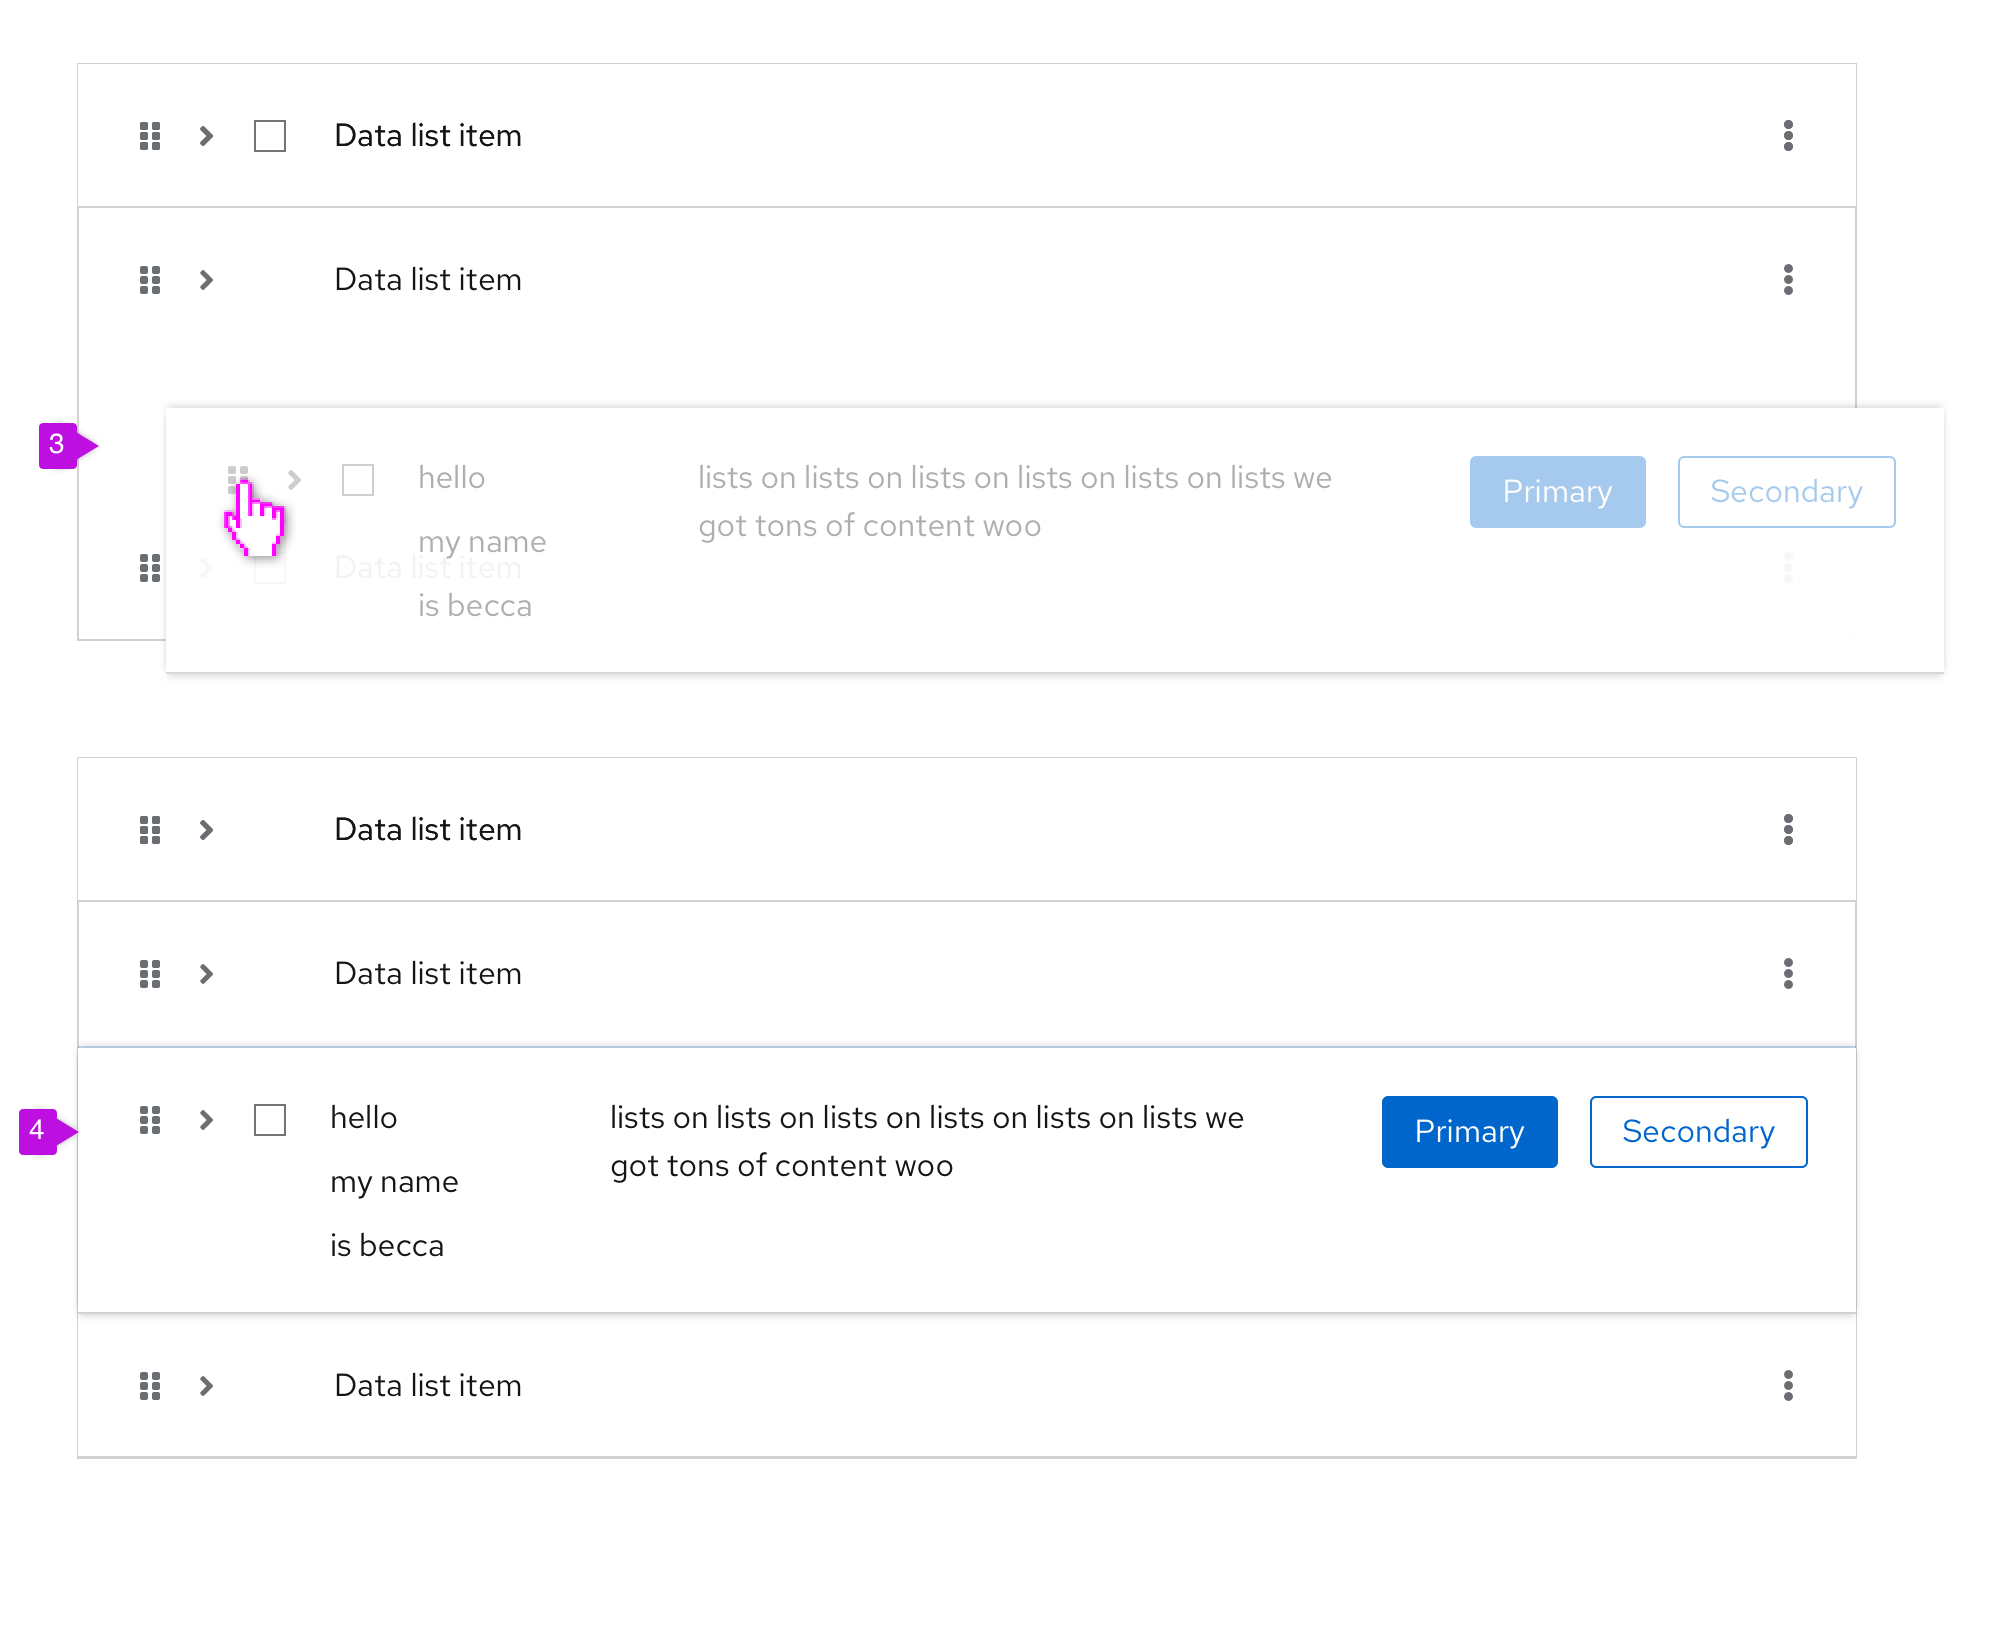Click 'Data list item' text in the upper list's second row
The height and width of the screenshot is (1646, 2012).
[428, 280]
